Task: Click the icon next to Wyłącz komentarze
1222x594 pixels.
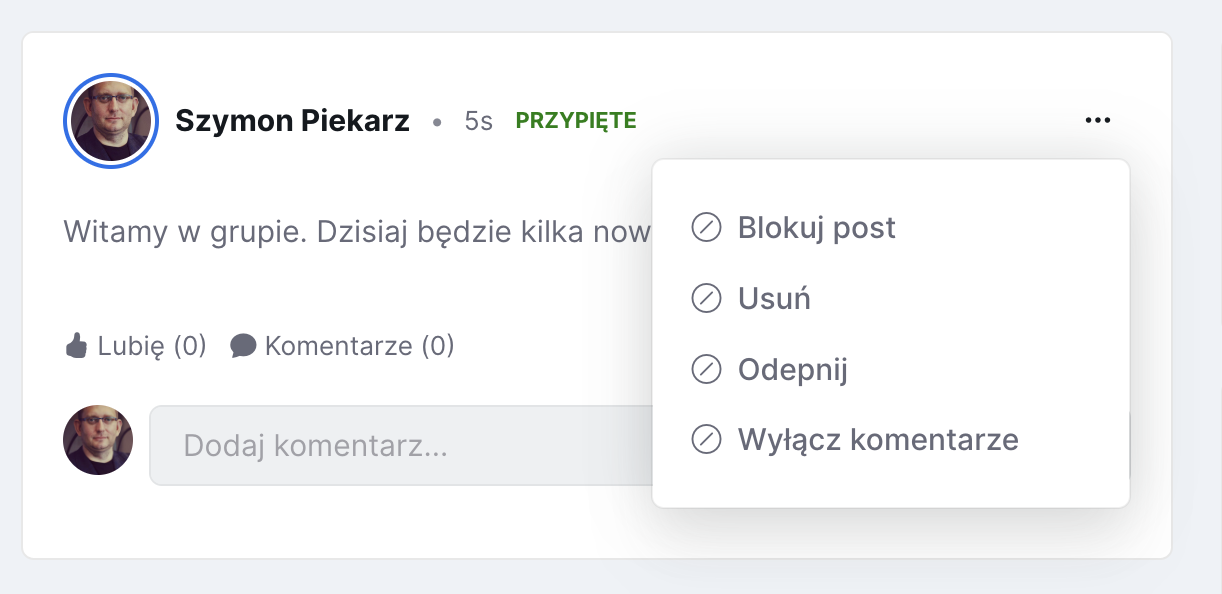Action: tap(706, 440)
